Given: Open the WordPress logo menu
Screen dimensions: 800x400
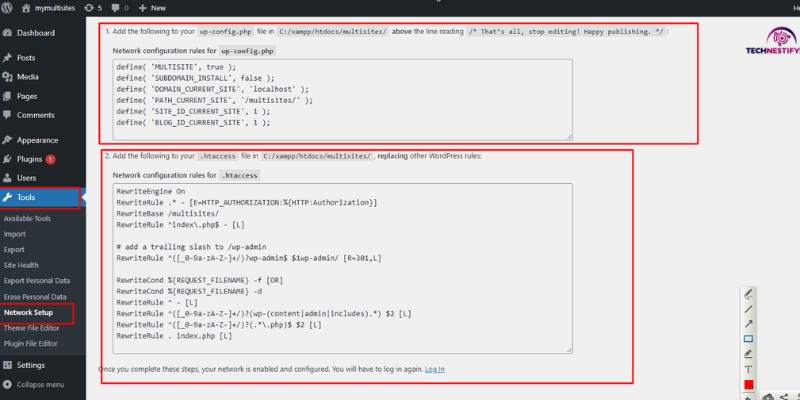Looking at the screenshot, I should tap(7, 8).
